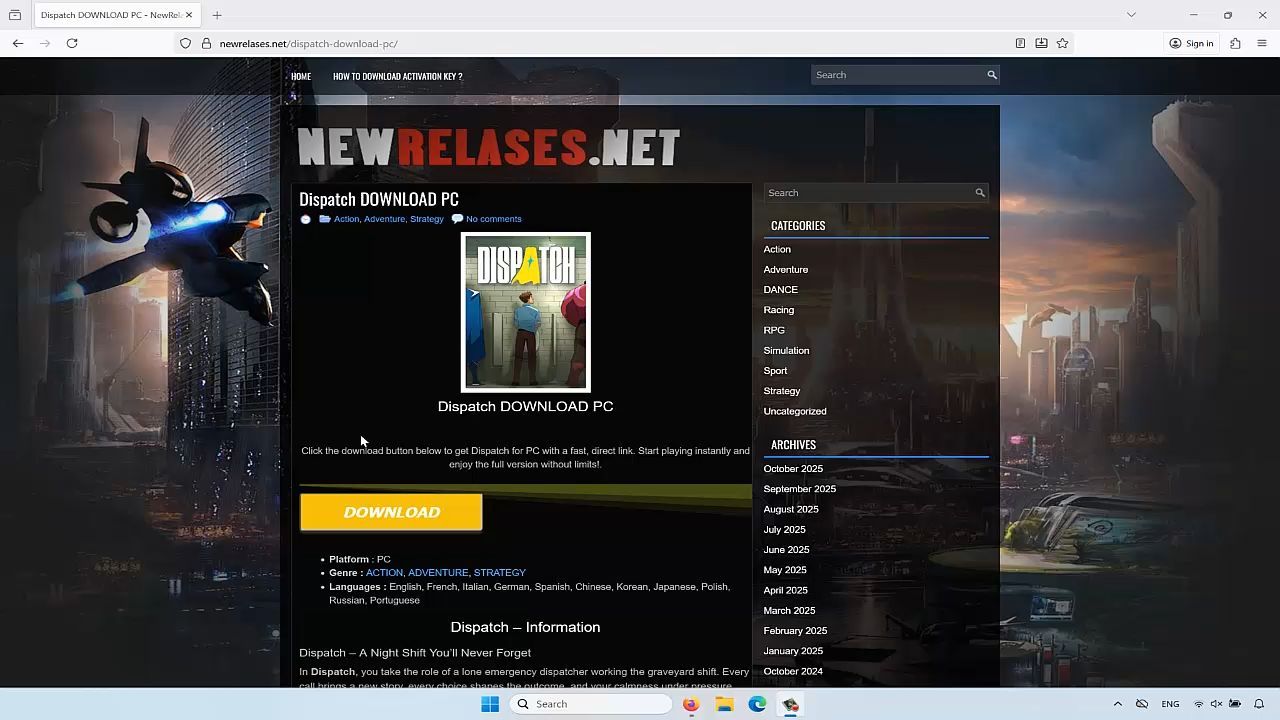This screenshot has width=1280, height=720.
Task: Click the browser reload page icon
Action: [72, 43]
